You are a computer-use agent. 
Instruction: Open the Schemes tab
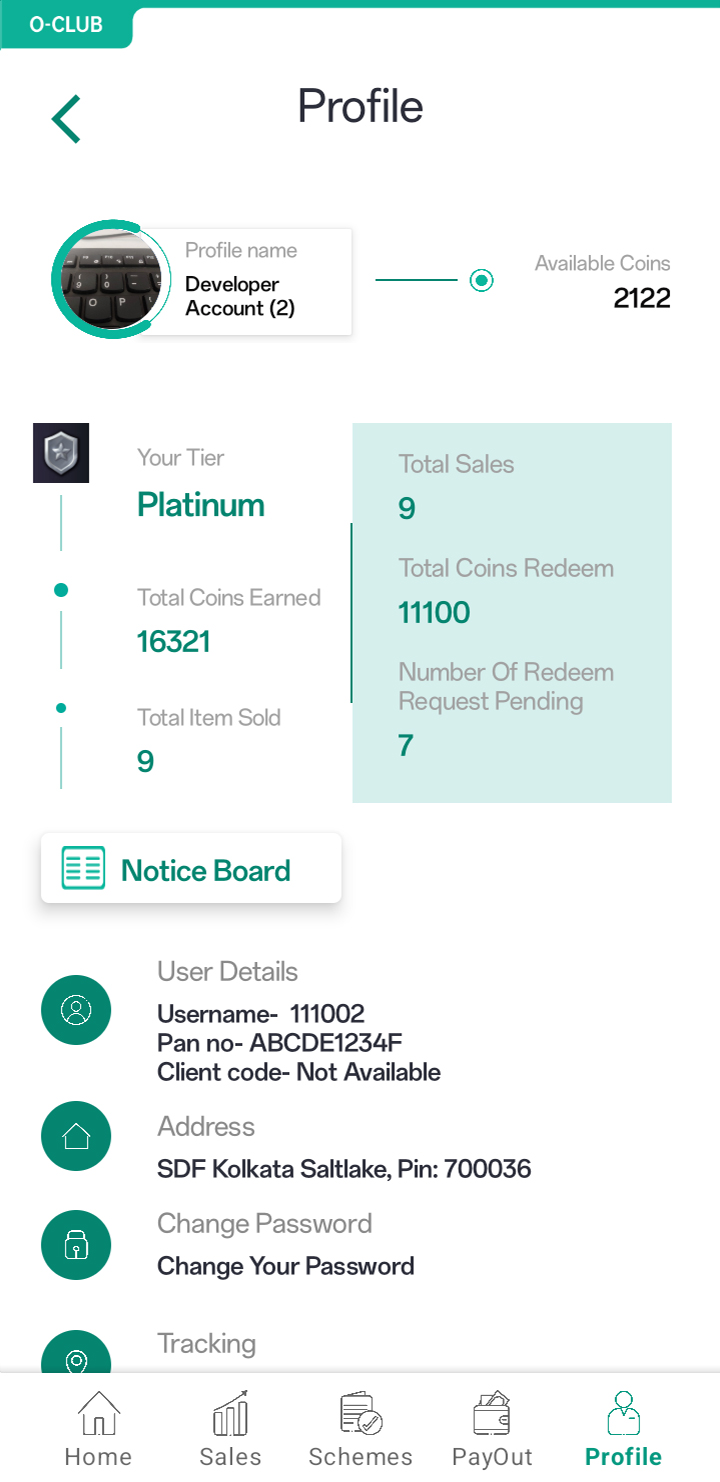click(360, 1428)
